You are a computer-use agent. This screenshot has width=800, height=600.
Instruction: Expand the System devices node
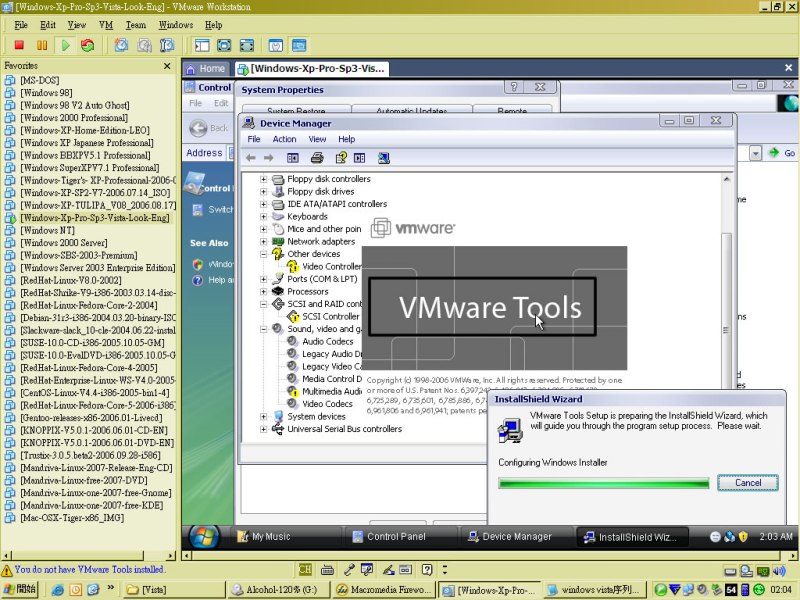pos(263,417)
